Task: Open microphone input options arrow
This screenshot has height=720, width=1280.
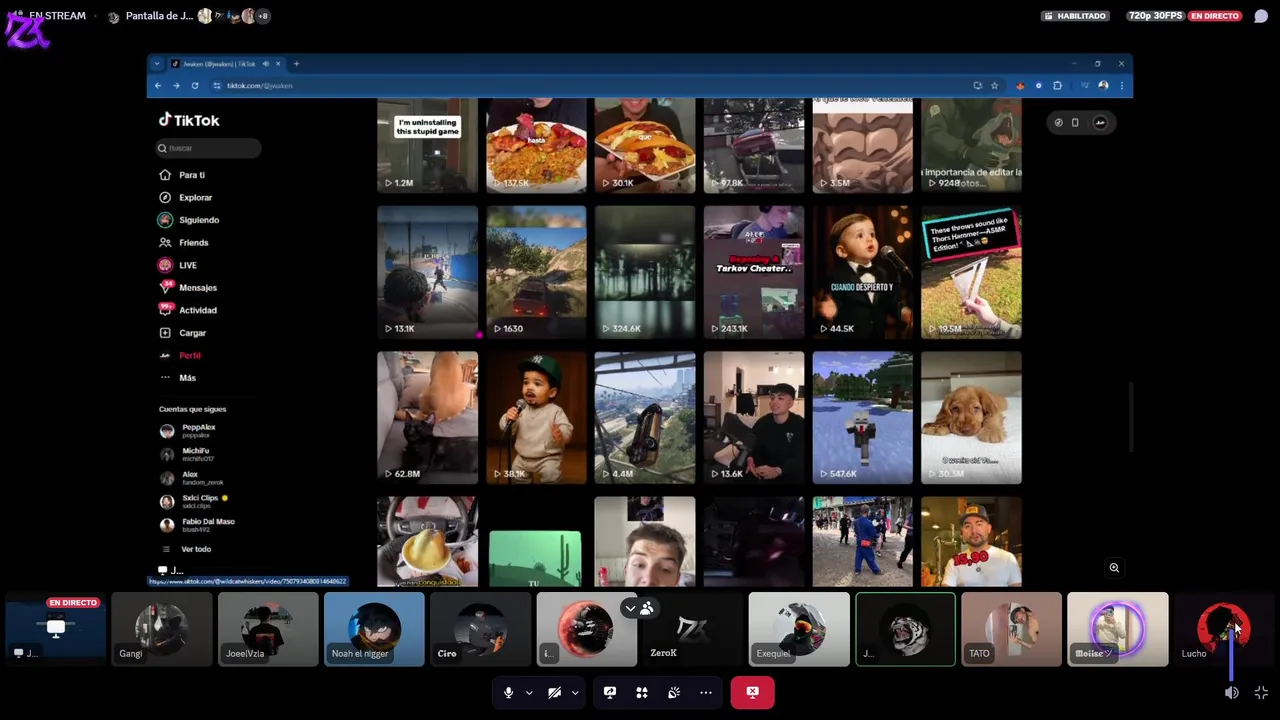Action: point(529,692)
